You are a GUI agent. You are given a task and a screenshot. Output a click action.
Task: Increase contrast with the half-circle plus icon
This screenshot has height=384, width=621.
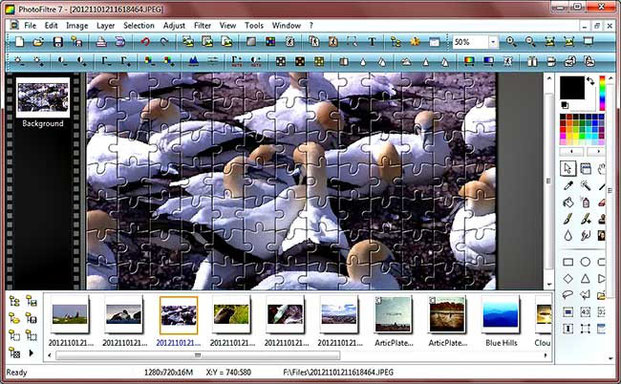point(82,61)
